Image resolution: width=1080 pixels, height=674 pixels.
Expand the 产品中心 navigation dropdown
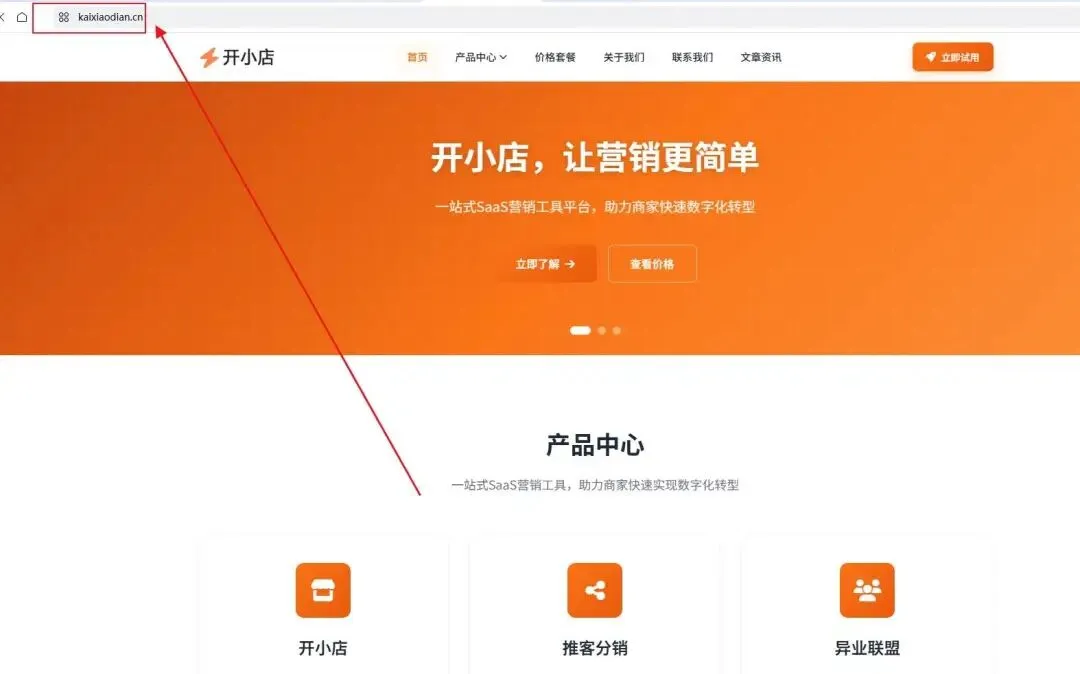[477, 57]
